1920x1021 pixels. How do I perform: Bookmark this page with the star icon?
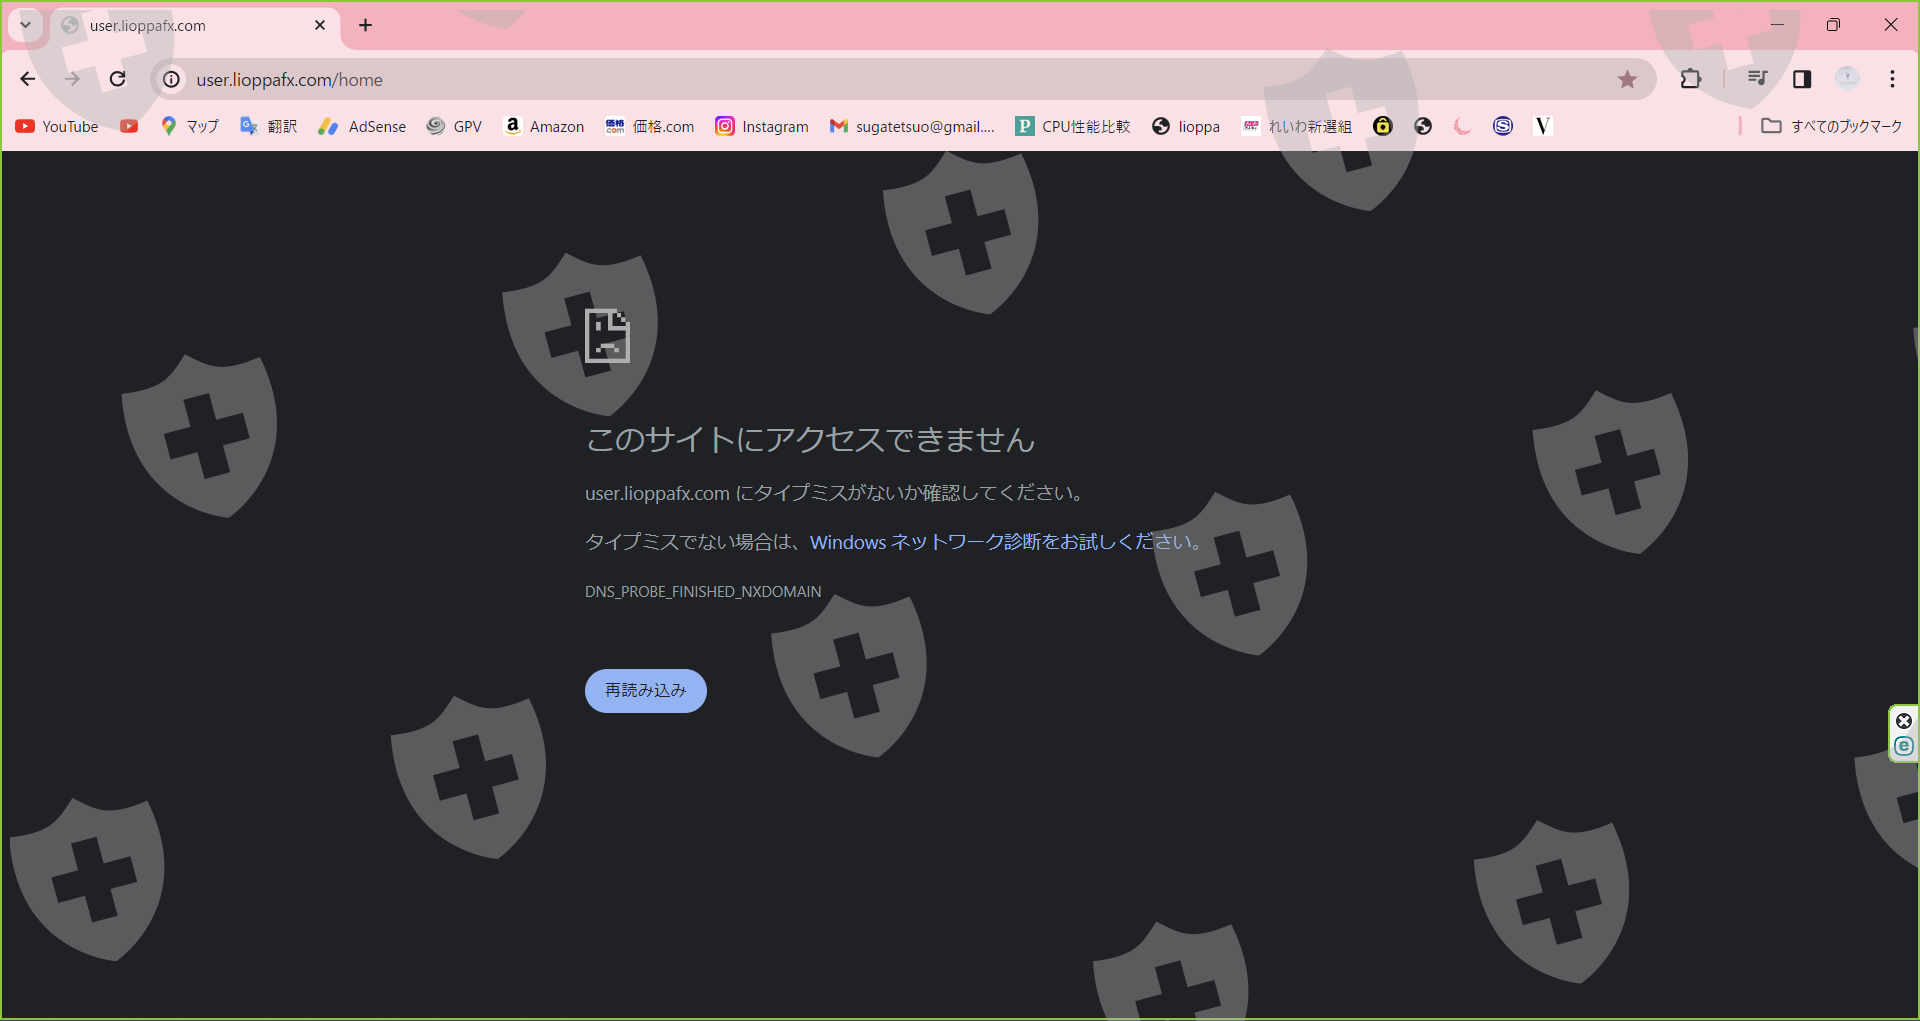(1628, 79)
